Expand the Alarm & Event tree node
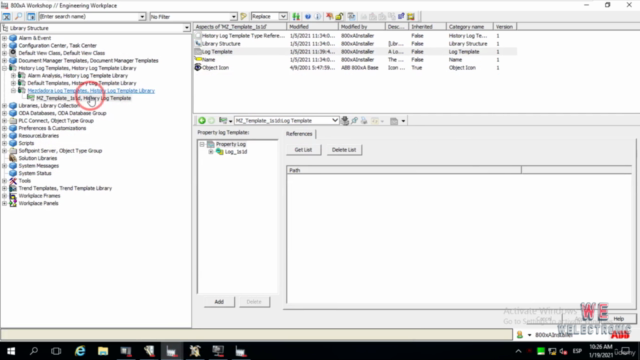Screen dimensions: 640x360 click(x=4, y=38)
